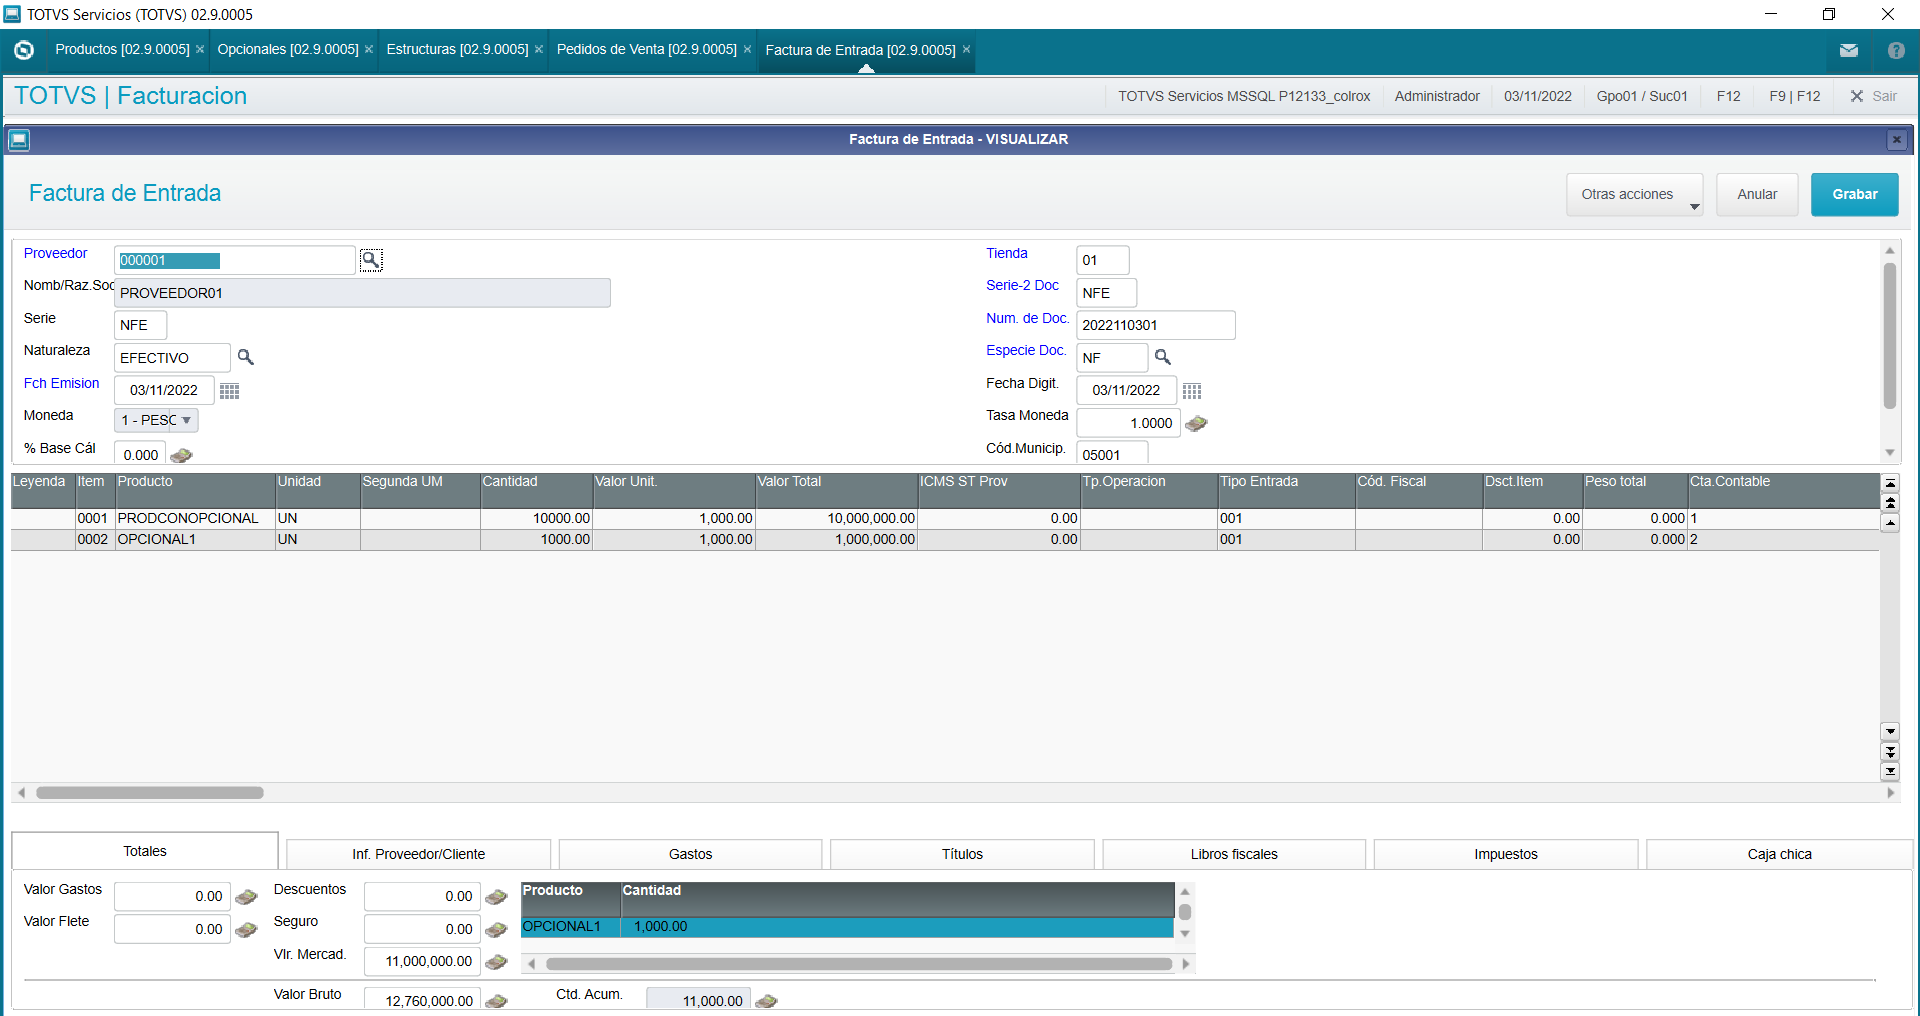
Task: Select the OPCIONAL1 row in items grid
Action: (945, 540)
